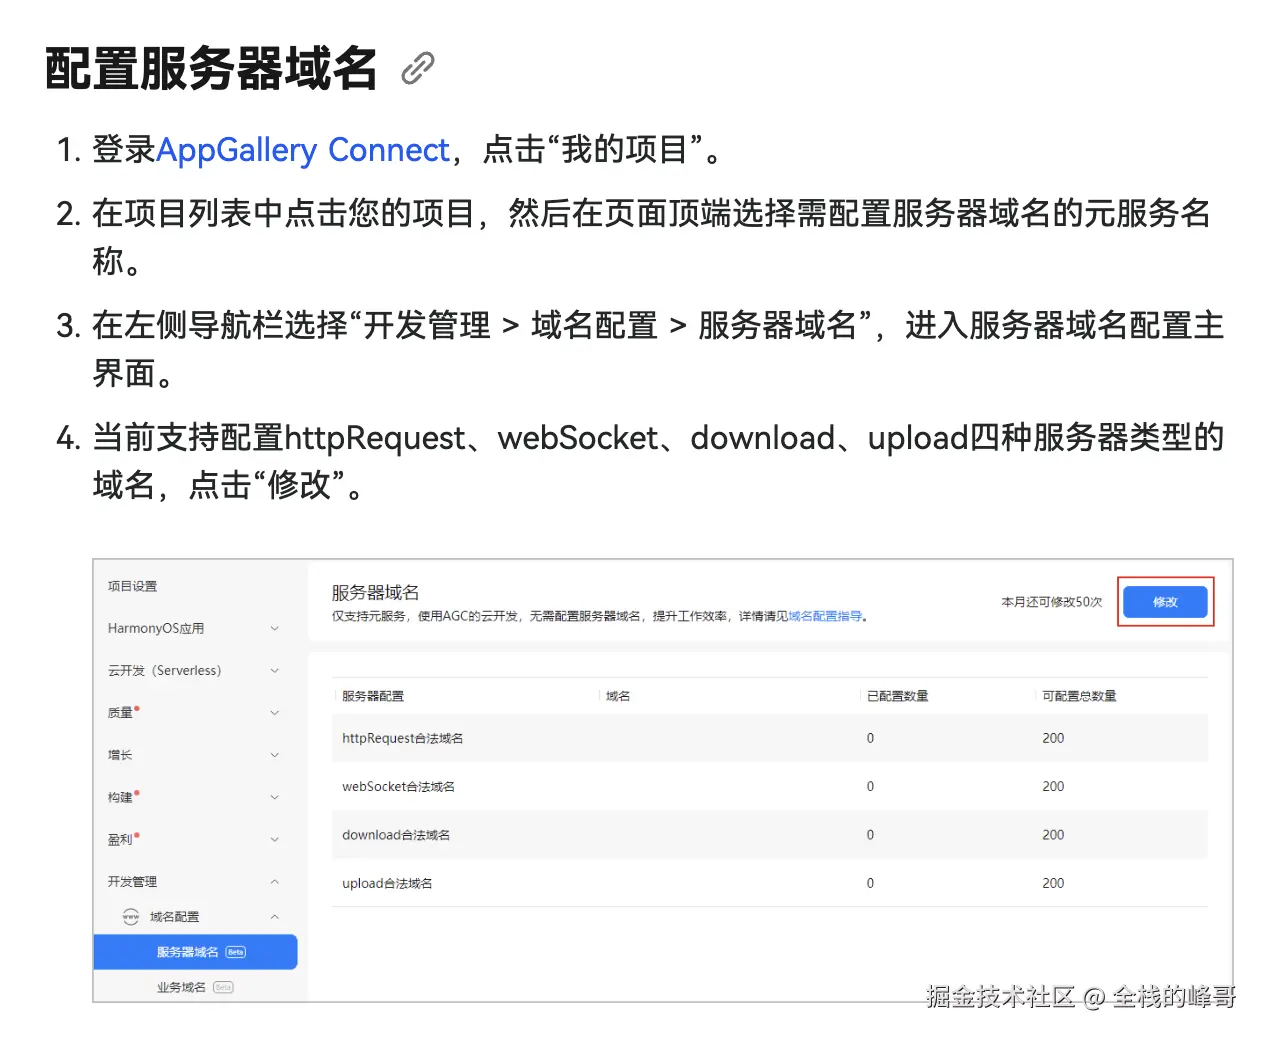The height and width of the screenshot is (1038, 1264).
Task: Open the 增长 sidebar item
Action: pos(120,755)
